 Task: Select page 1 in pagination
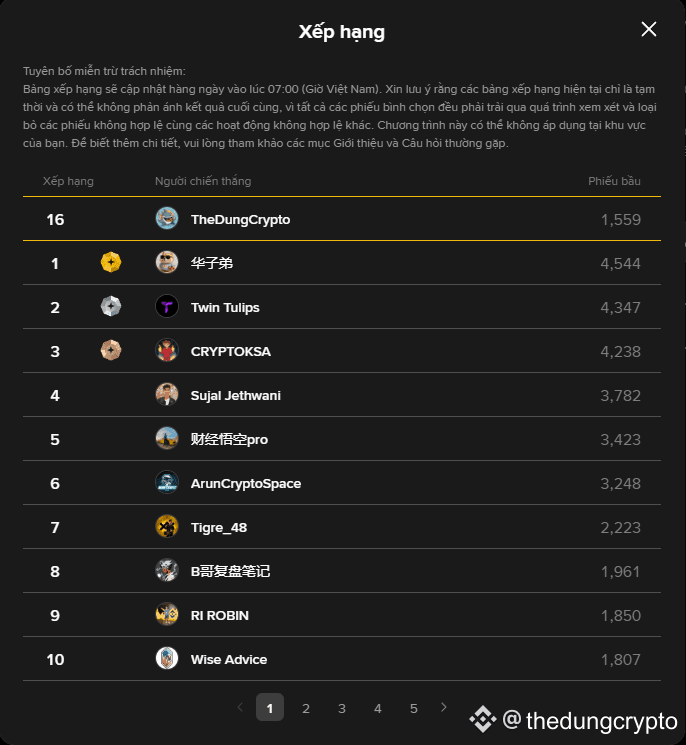(270, 708)
